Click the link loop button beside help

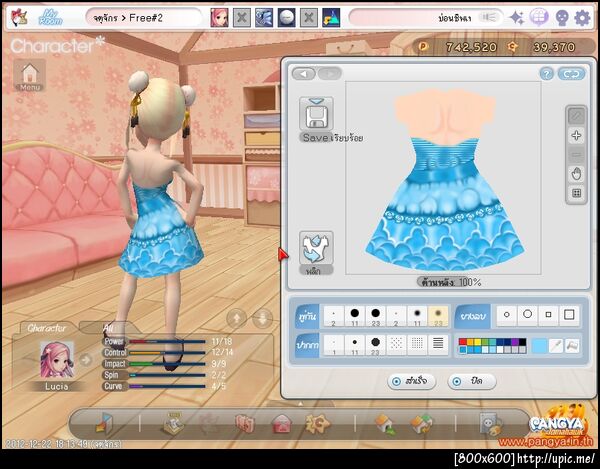click(x=571, y=74)
